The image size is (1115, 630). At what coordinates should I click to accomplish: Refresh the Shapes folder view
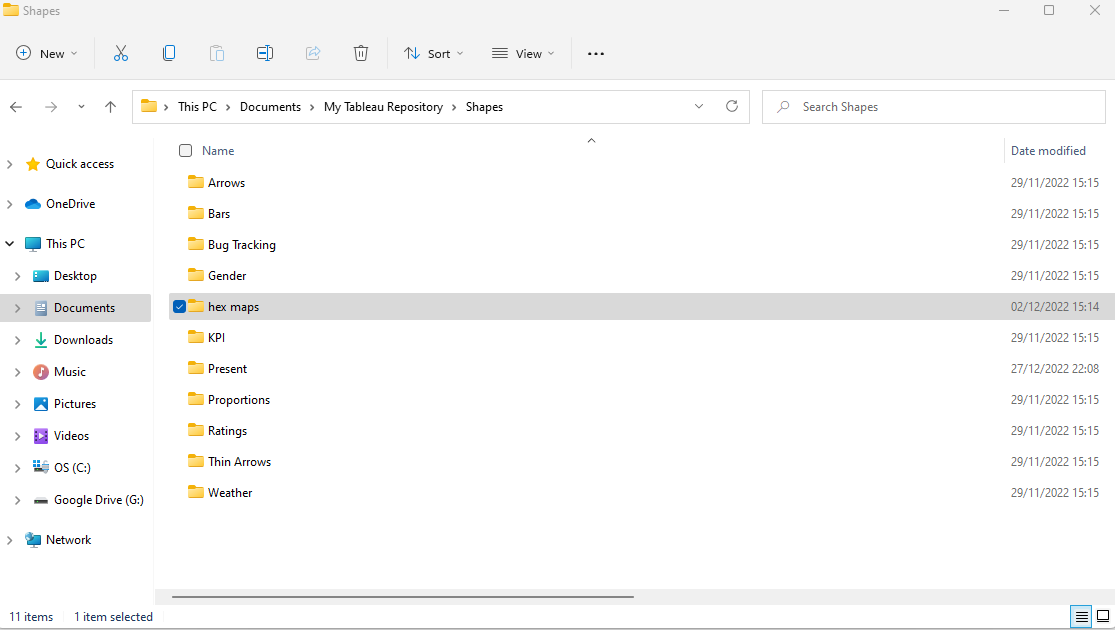732,106
